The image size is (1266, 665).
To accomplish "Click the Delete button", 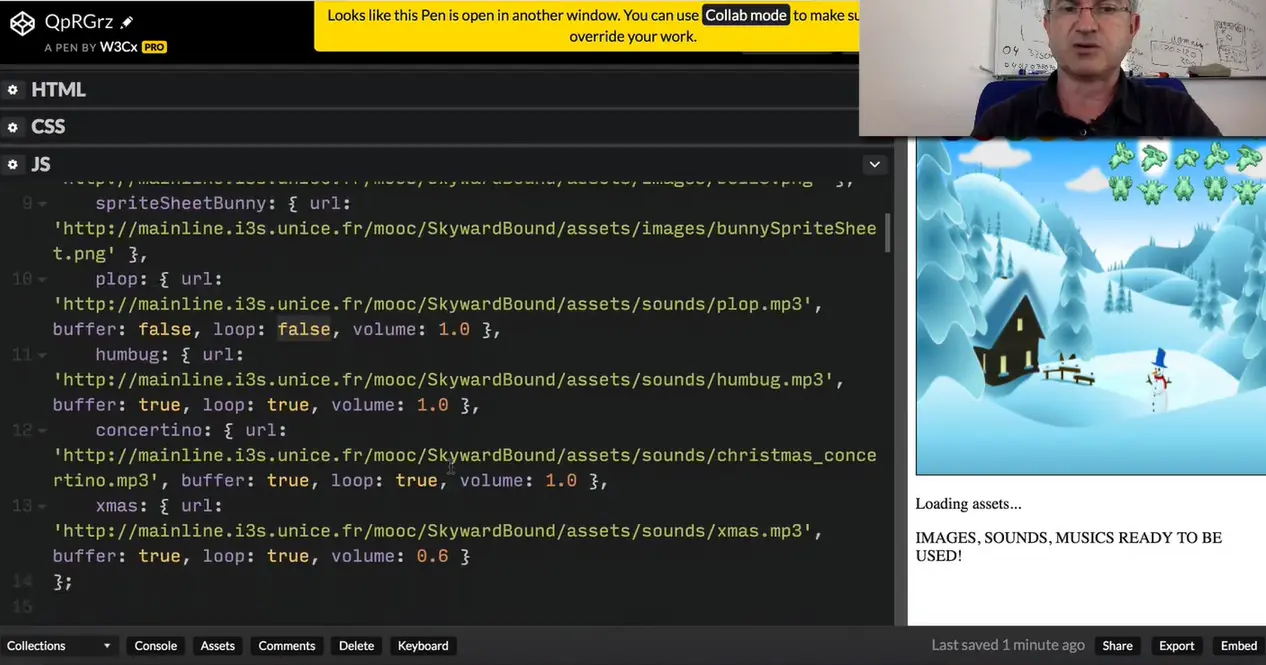I will coord(356,646).
